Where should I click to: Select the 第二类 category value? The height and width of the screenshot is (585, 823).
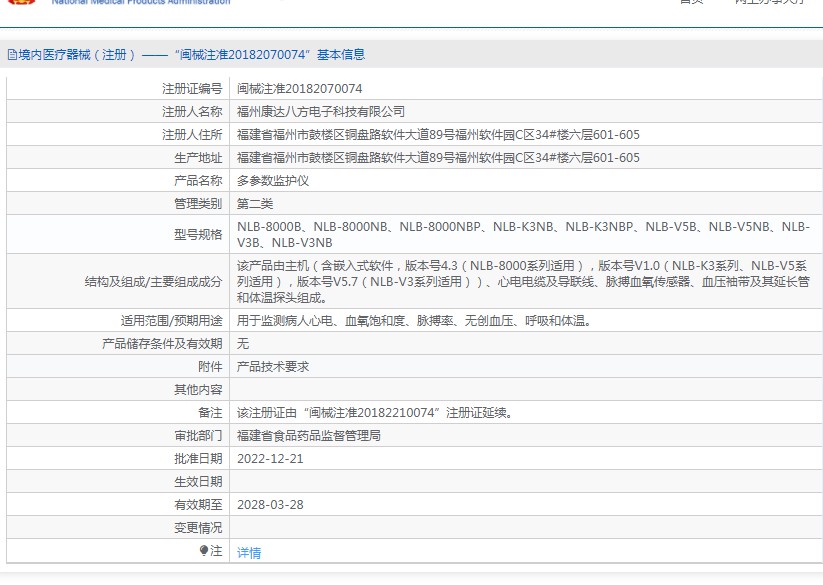point(255,204)
